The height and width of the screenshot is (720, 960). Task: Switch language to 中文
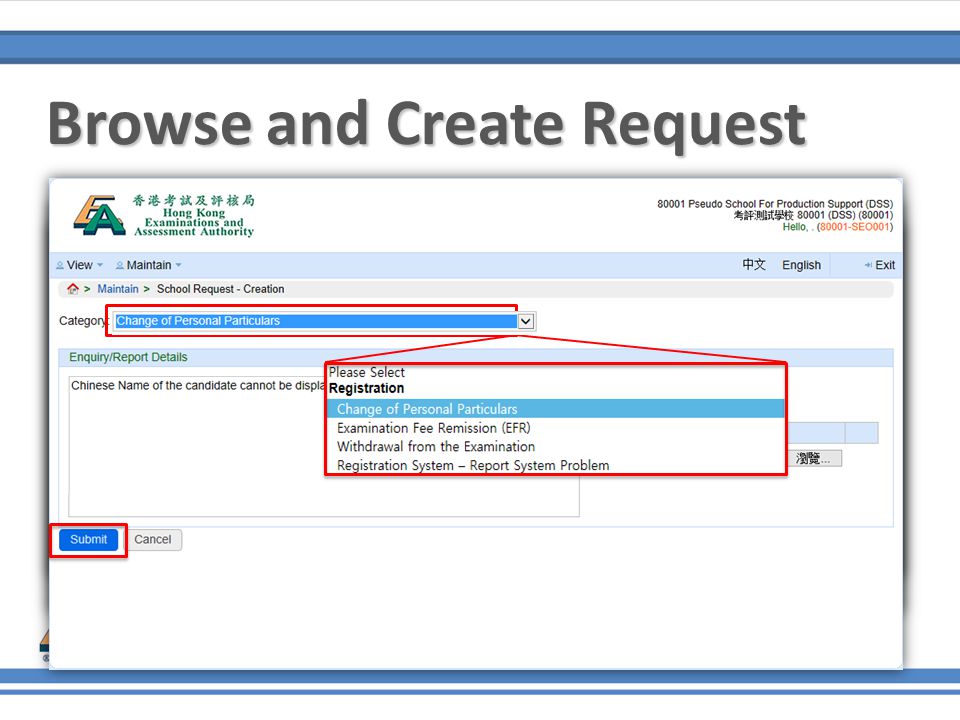coord(754,264)
